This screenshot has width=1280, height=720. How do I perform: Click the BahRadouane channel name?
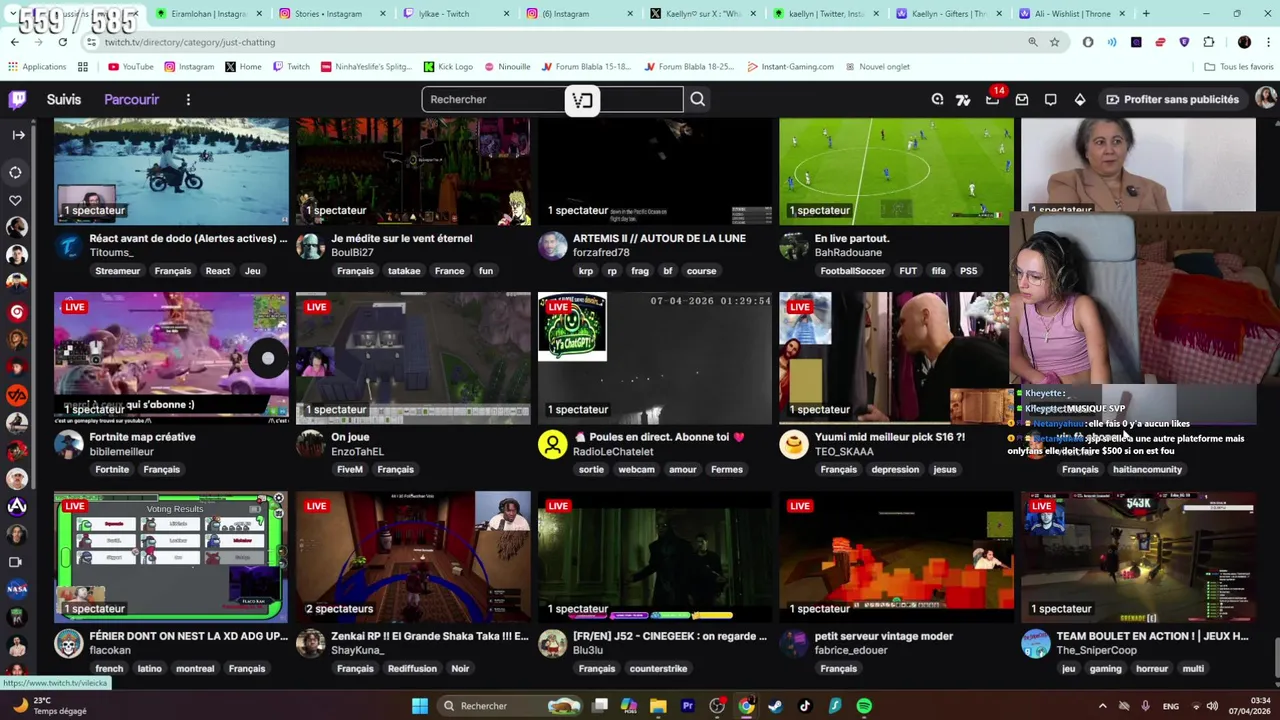[848, 253]
